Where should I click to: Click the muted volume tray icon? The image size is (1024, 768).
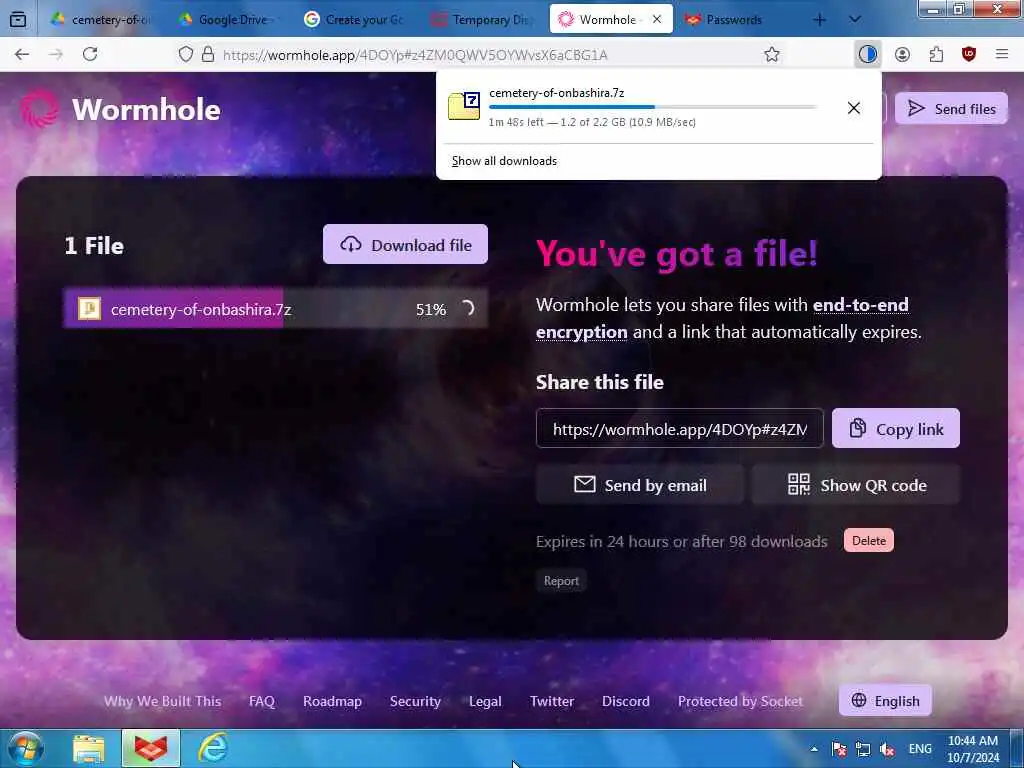[887, 748]
